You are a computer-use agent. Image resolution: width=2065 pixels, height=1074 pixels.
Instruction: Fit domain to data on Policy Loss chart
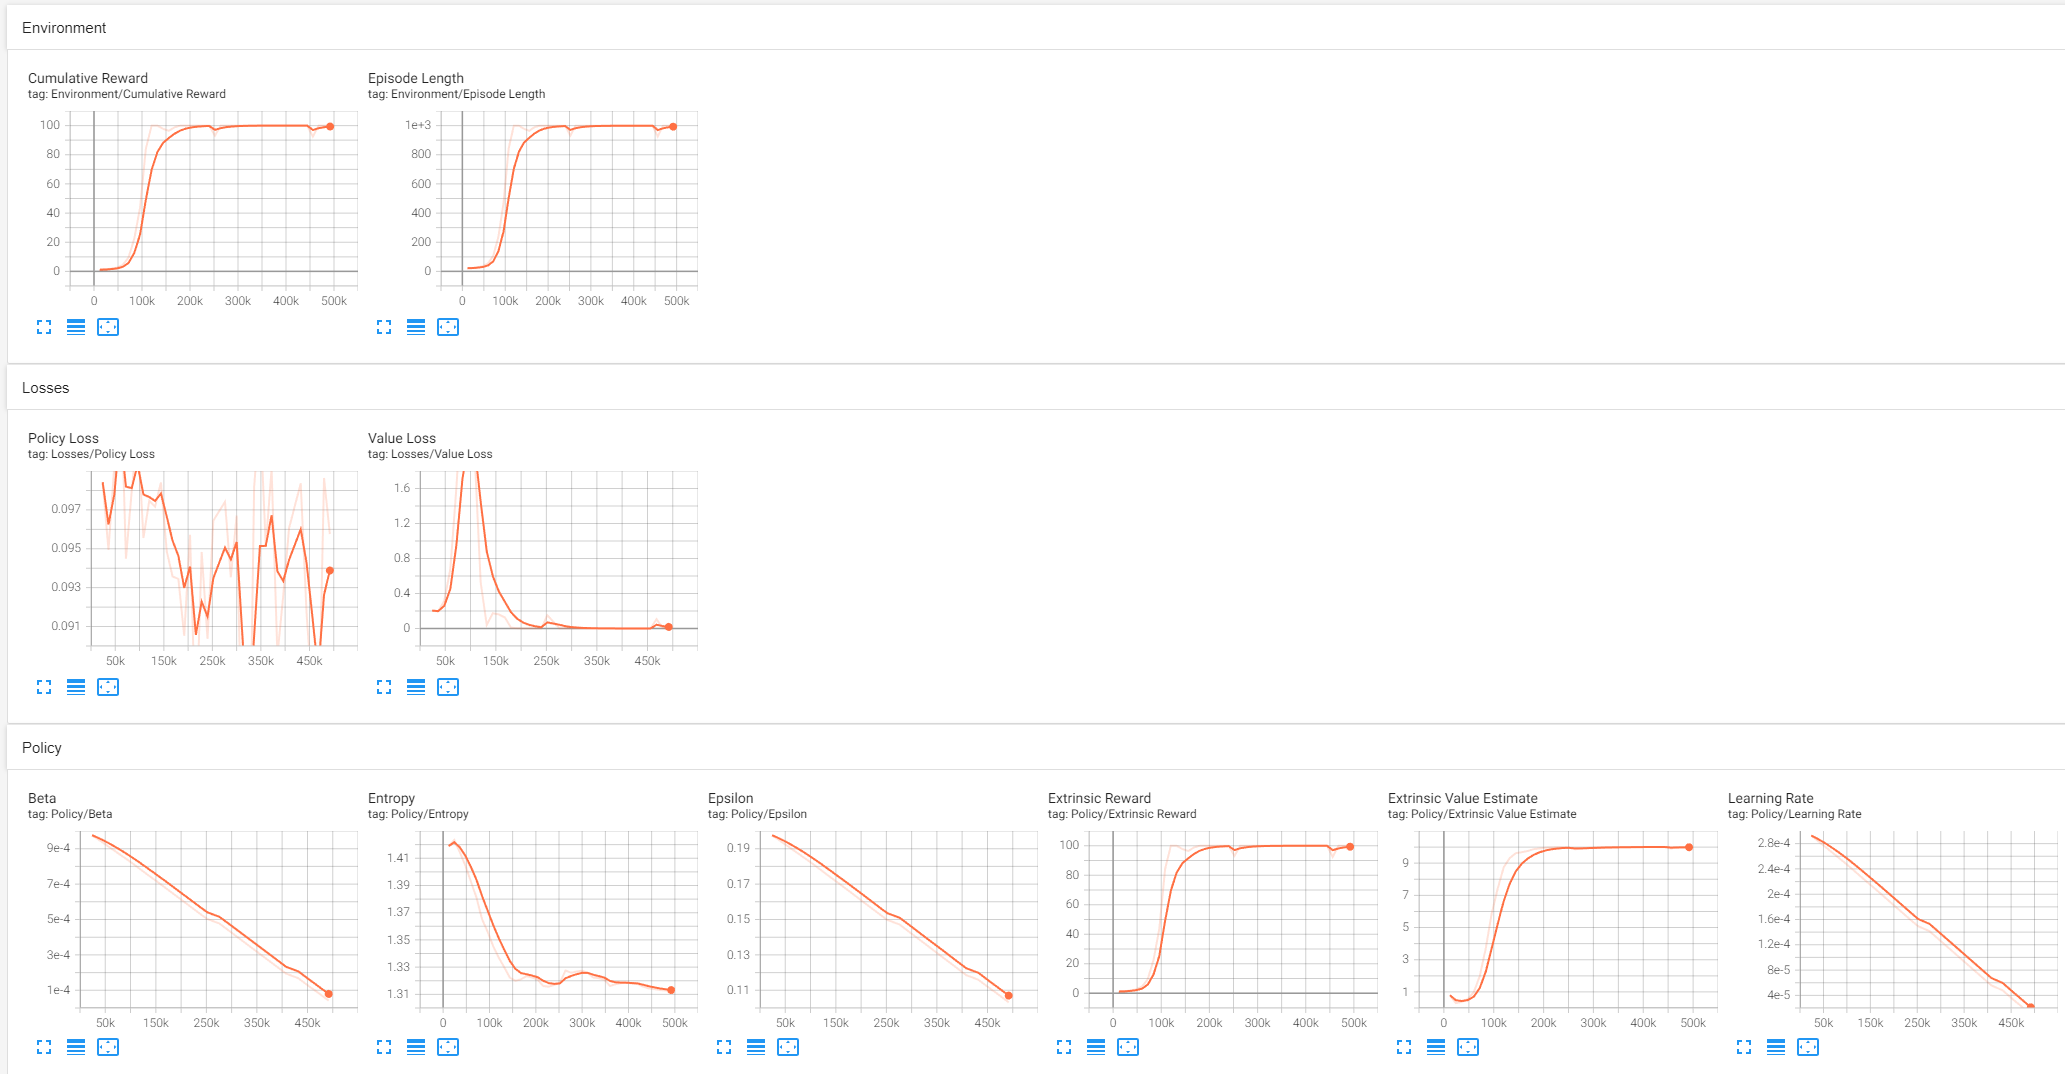click(x=108, y=687)
